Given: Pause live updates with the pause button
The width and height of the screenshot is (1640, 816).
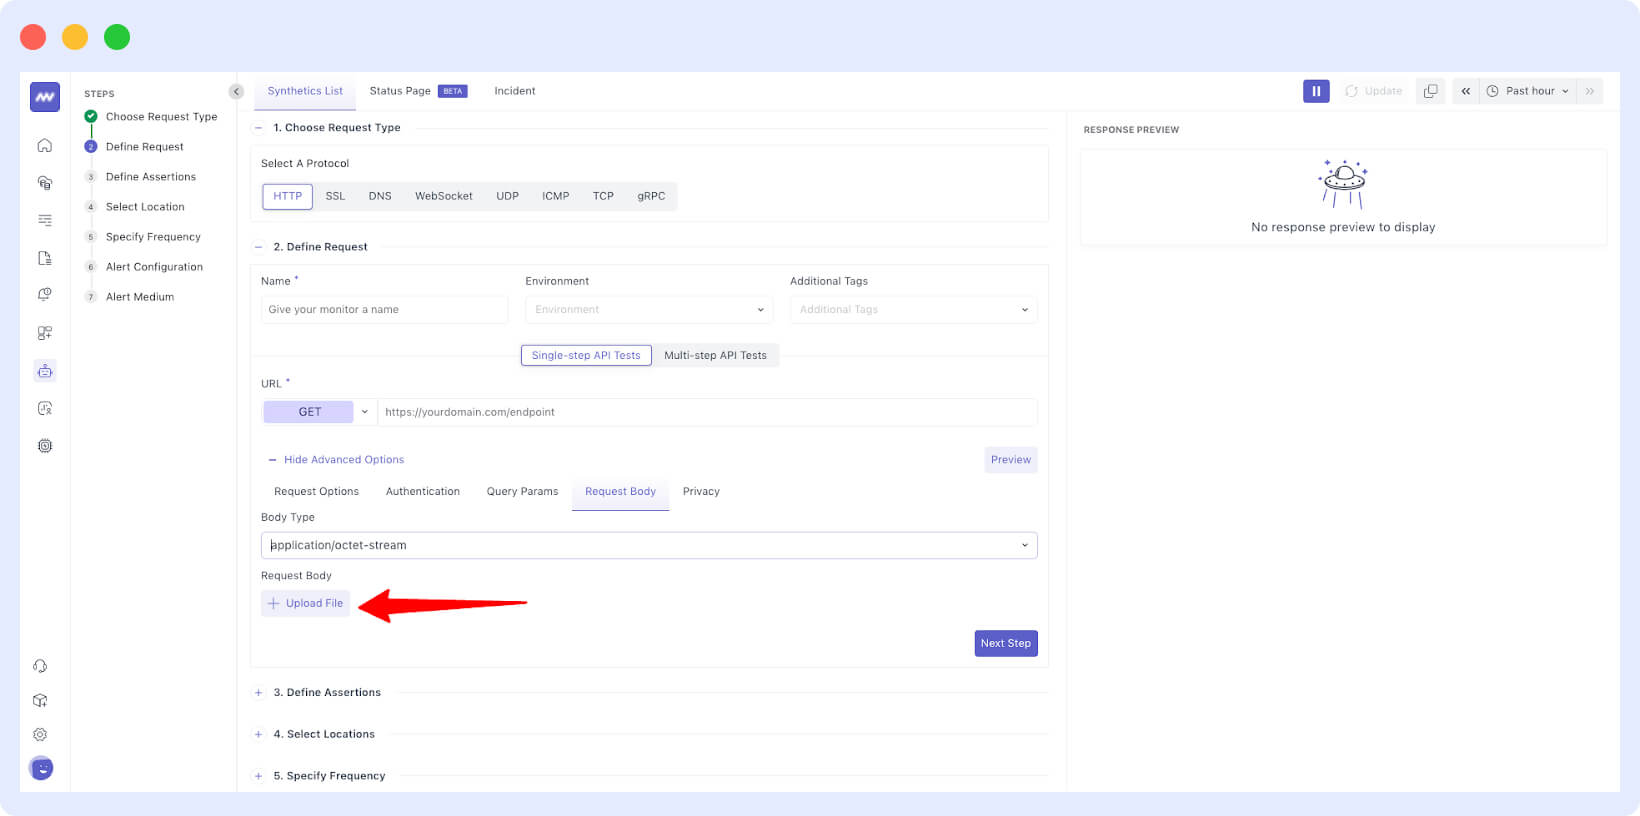Looking at the screenshot, I should (1316, 91).
